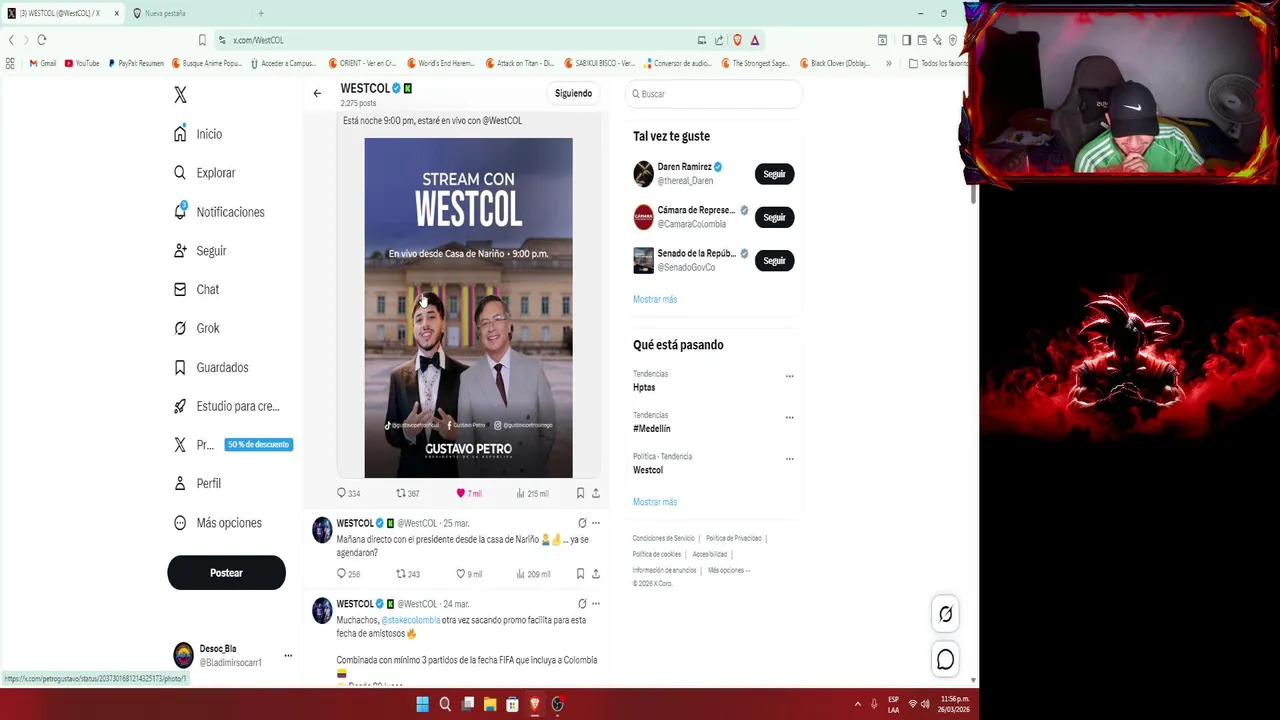Bookmark the Stream con Westcol post
1280x720 pixels.
point(580,493)
